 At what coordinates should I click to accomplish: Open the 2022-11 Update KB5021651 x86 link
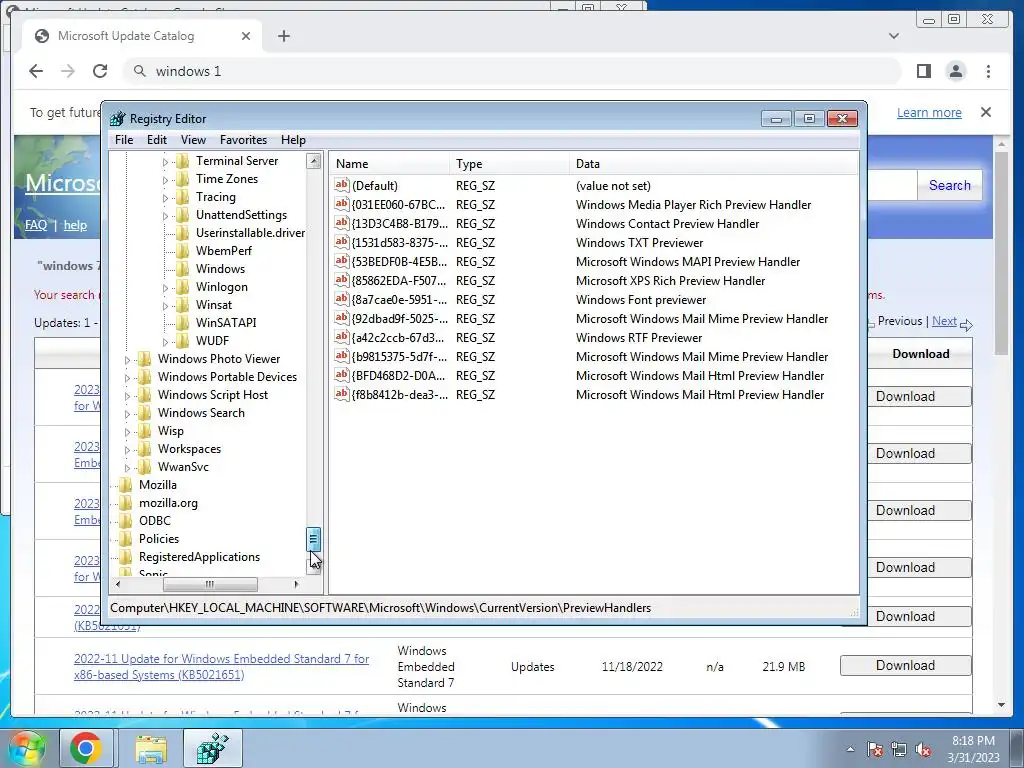[x=221, y=667]
